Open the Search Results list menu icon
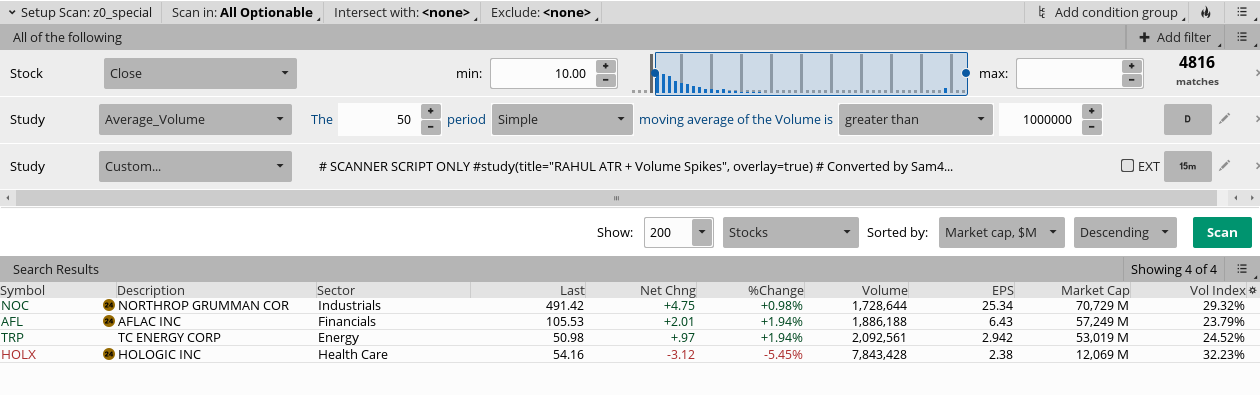Image resolution: width=1260 pixels, height=395 pixels. pyautogui.click(x=1241, y=269)
